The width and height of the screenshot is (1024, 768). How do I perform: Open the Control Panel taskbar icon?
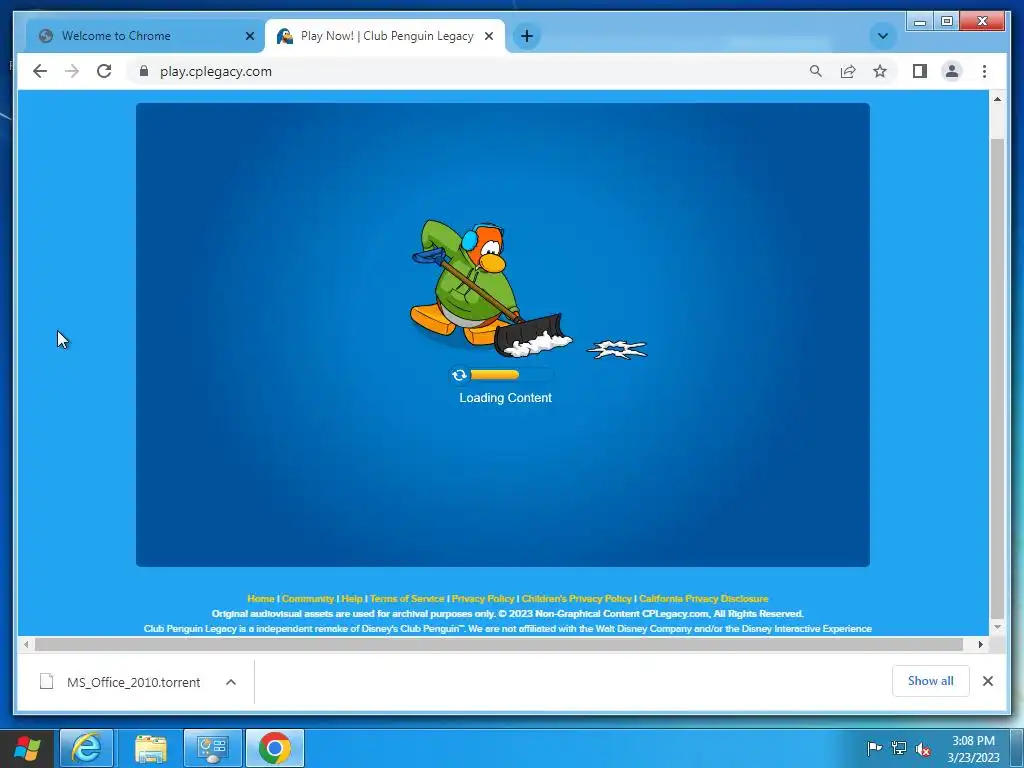(213, 748)
